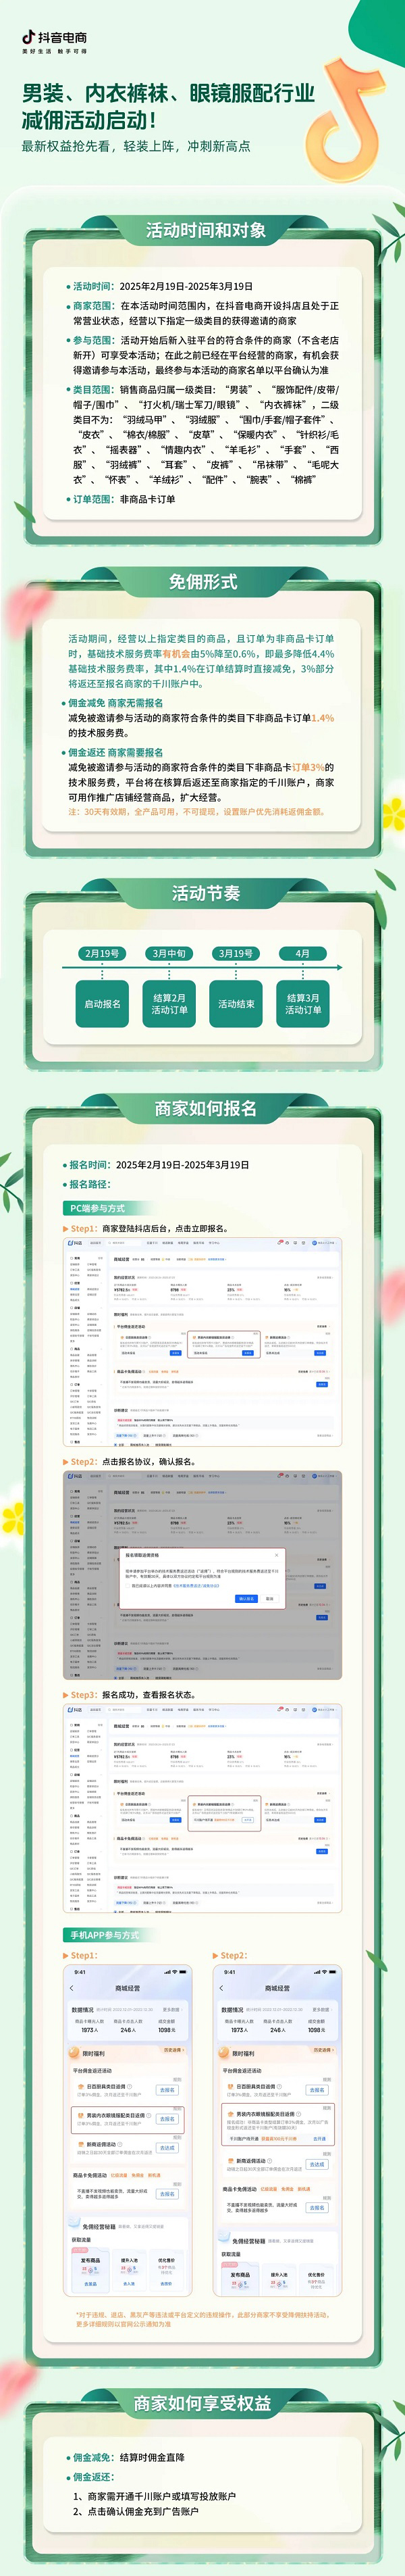The width and height of the screenshot is (405, 2576).
Task: Click the 活动时间和对象 section header
Action: coord(206,231)
